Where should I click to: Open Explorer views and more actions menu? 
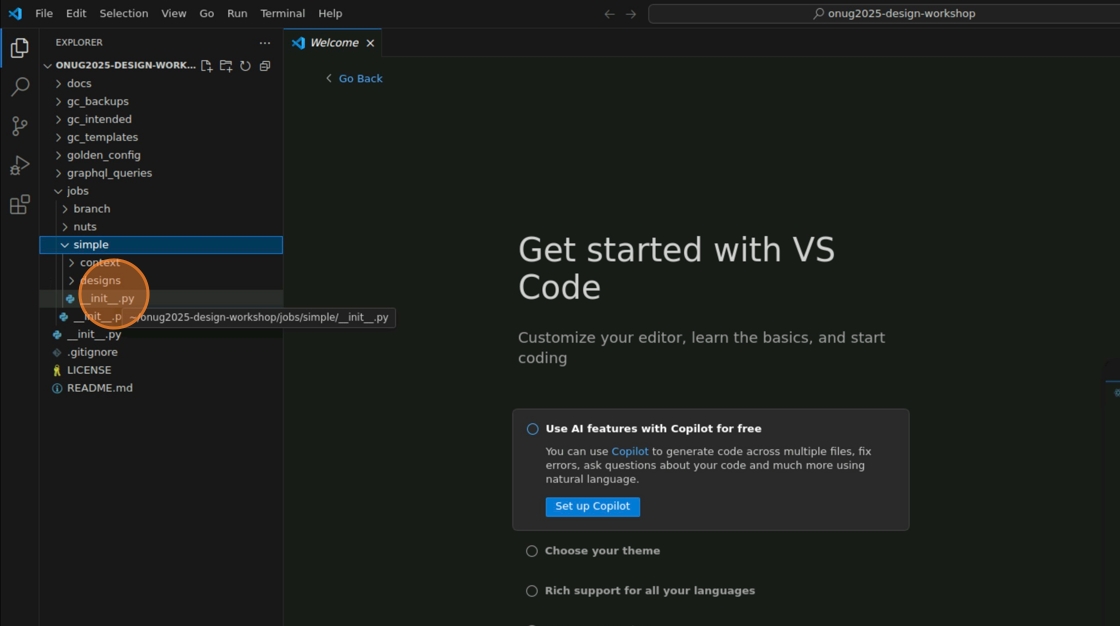pyautogui.click(x=265, y=43)
